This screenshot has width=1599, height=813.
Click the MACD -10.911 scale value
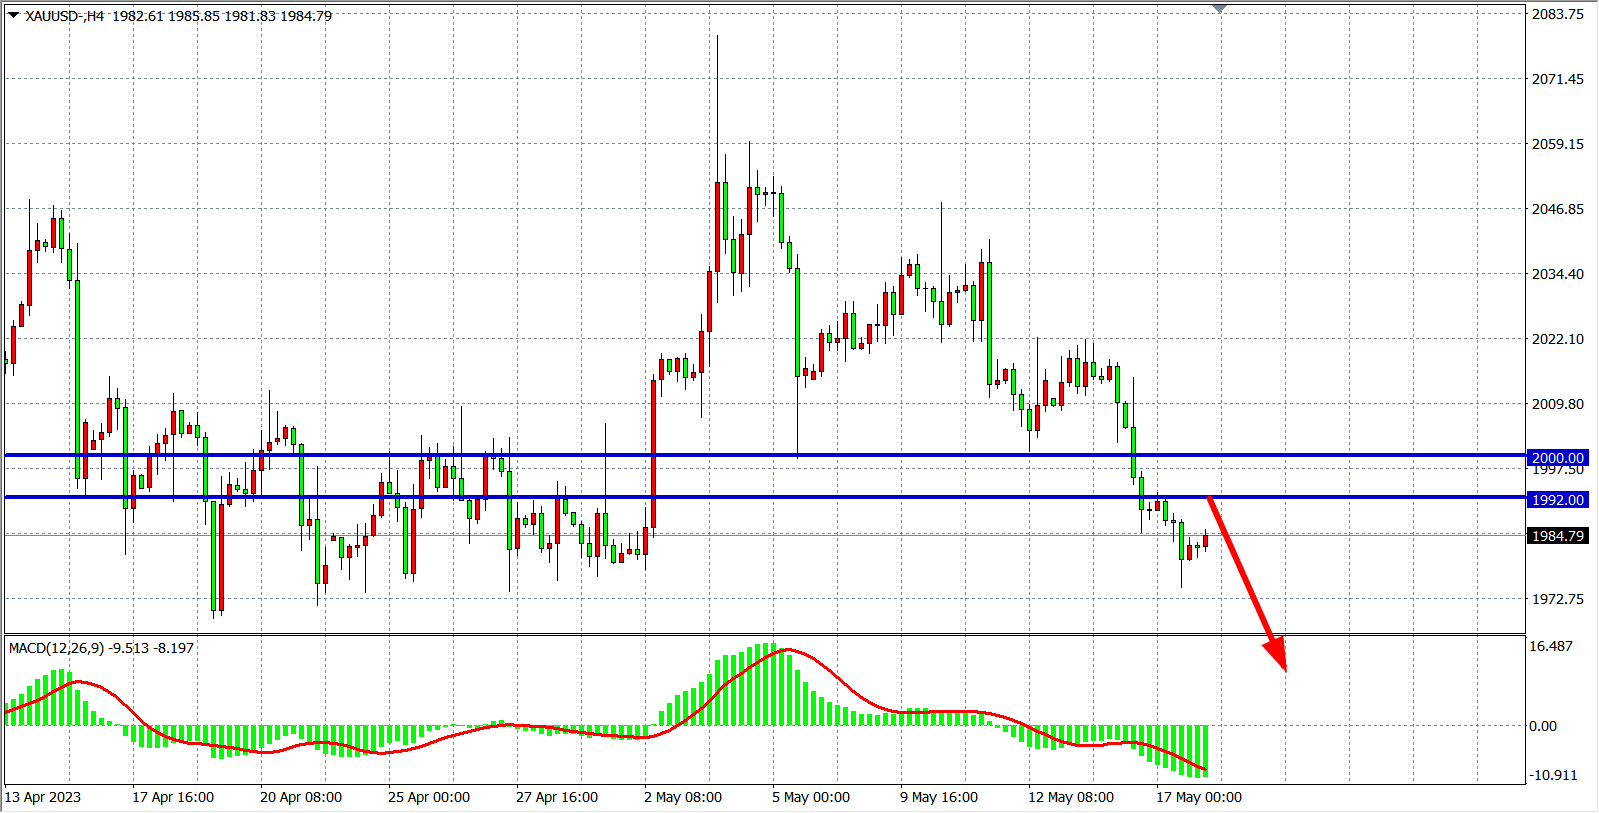(x=1552, y=775)
